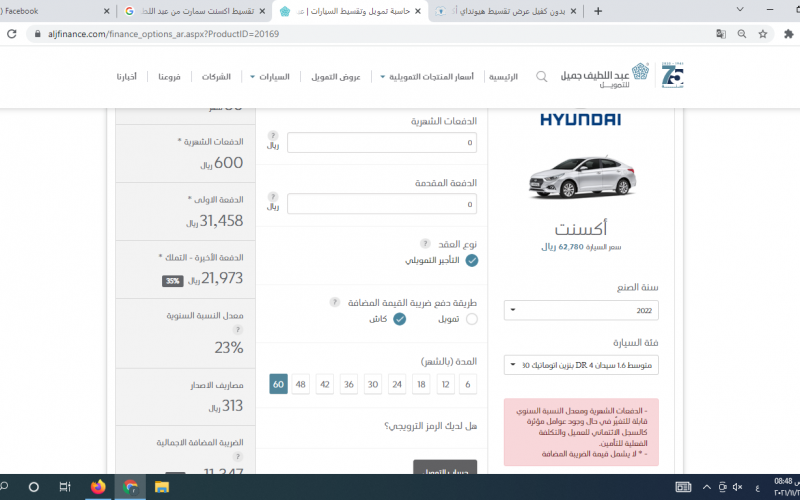This screenshot has height=500, width=800.
Task: Click the site search magnifier icon
Action: pos(541,77)
